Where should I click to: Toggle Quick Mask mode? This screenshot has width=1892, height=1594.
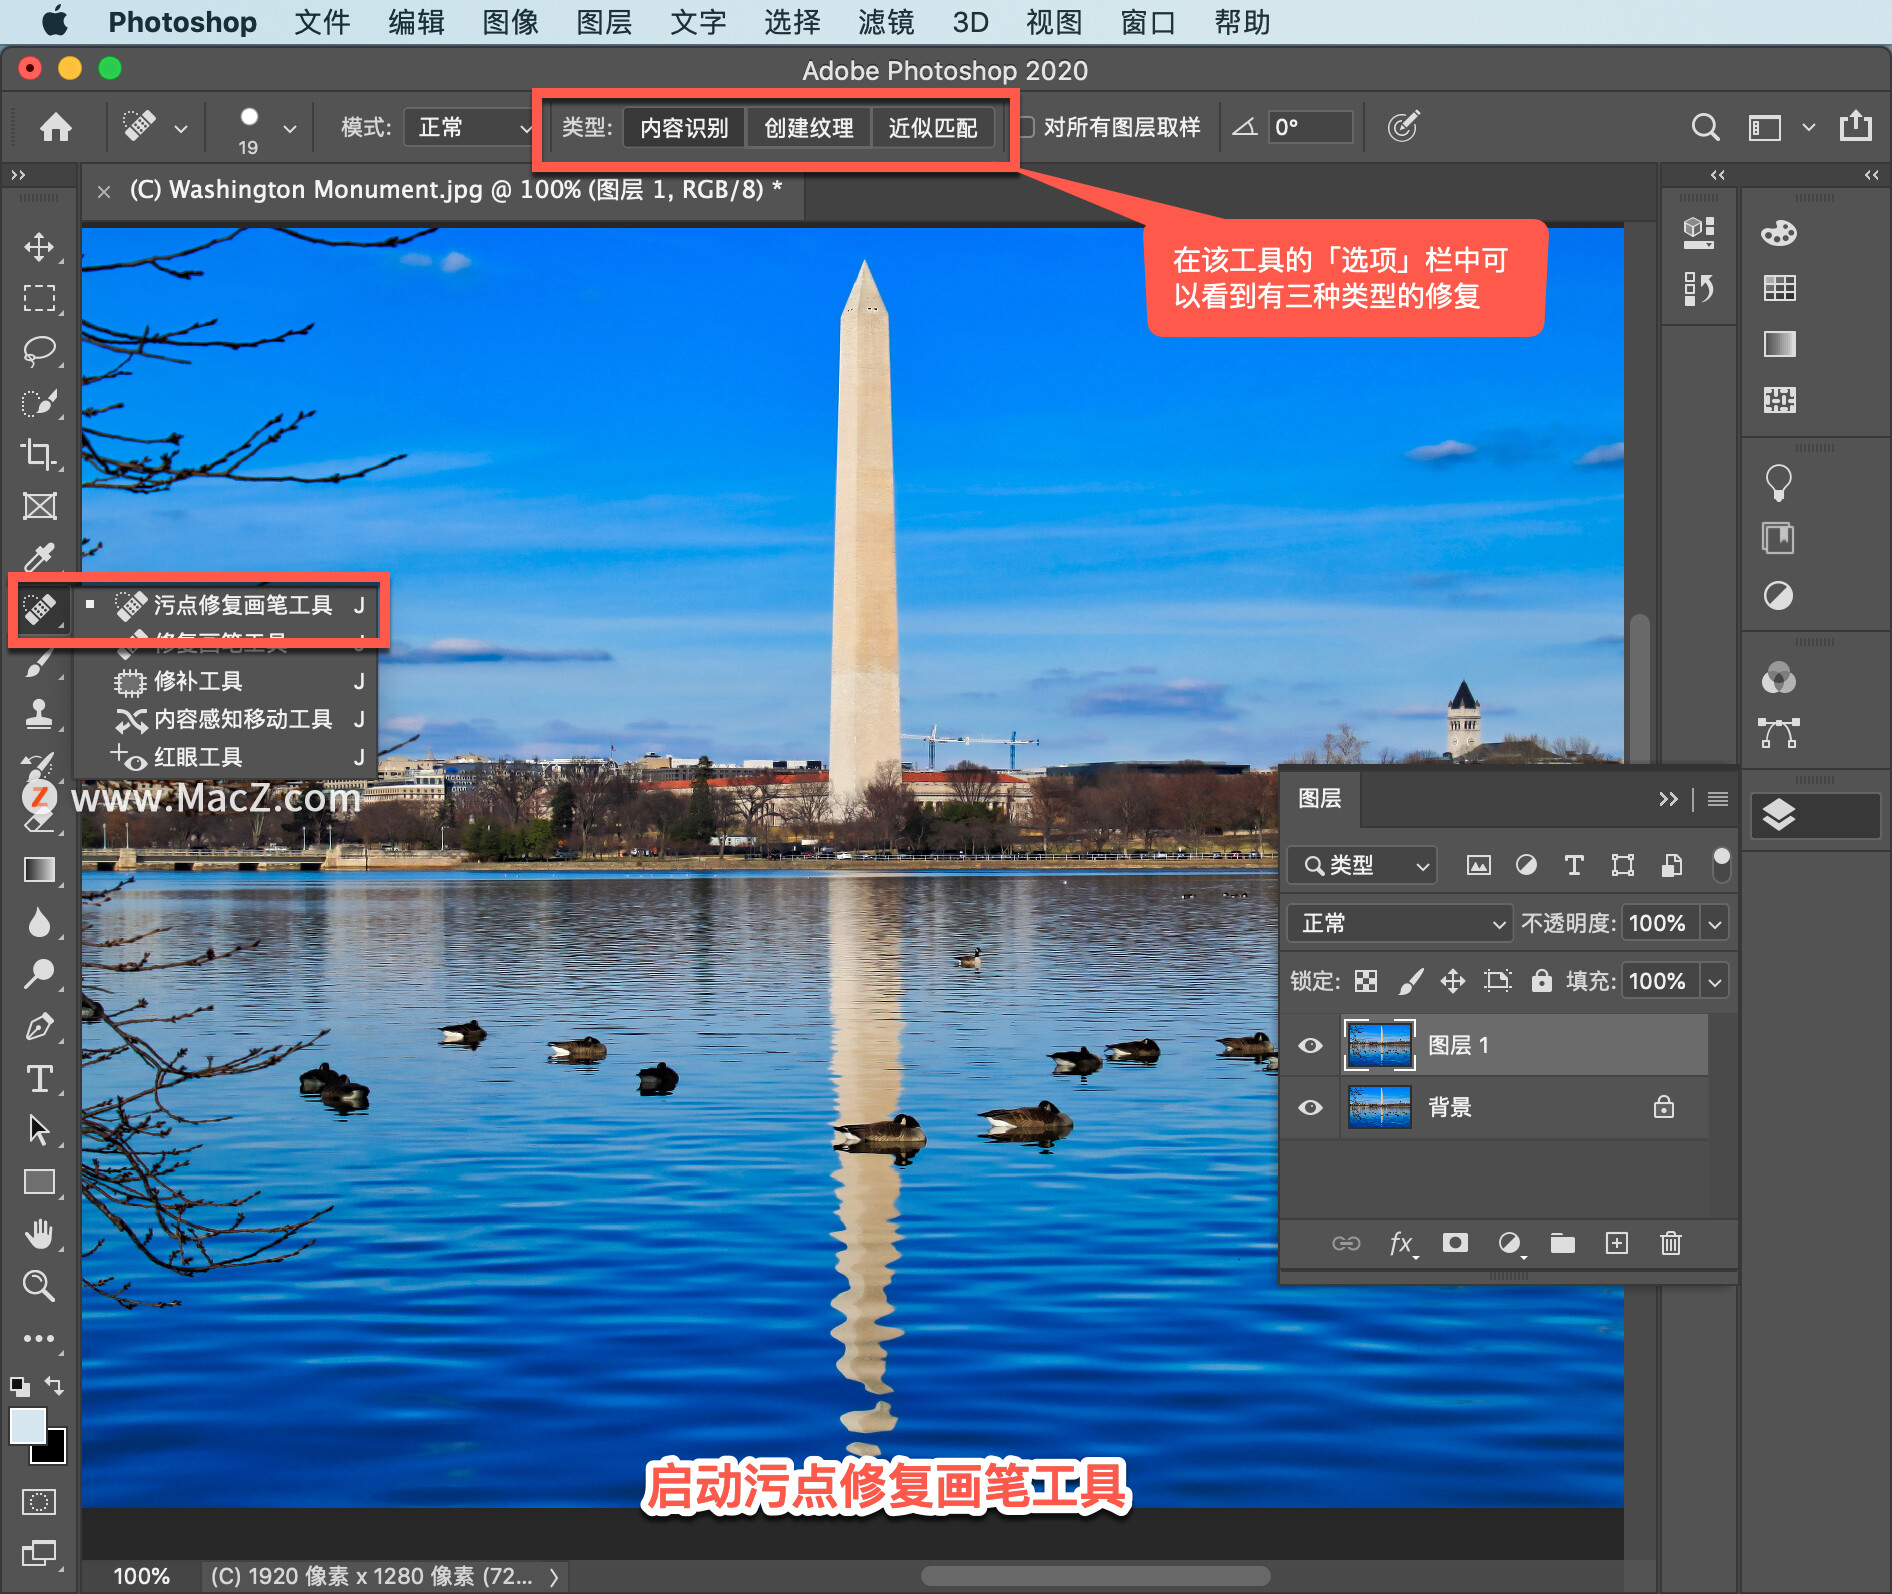39,1501
